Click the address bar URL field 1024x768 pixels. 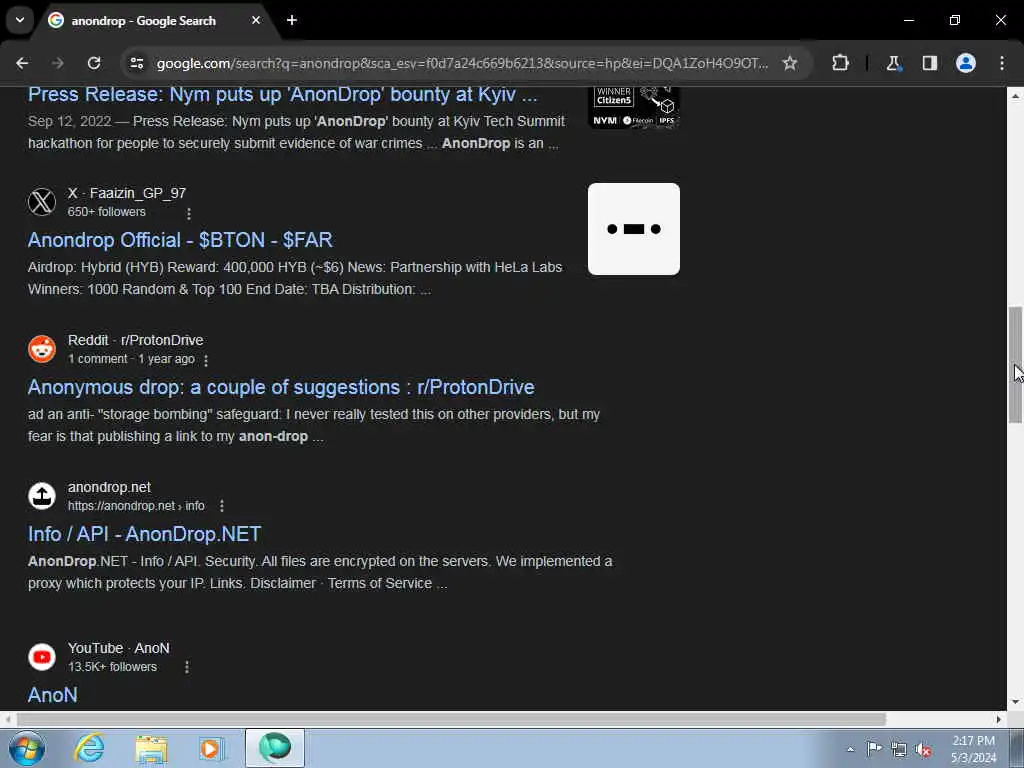[462, 63]
